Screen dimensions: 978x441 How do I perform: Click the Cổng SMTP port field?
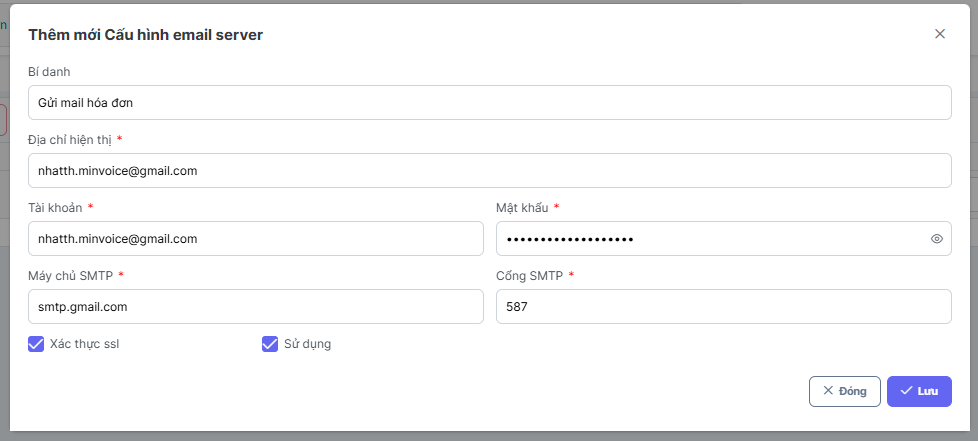pos(723,307)
